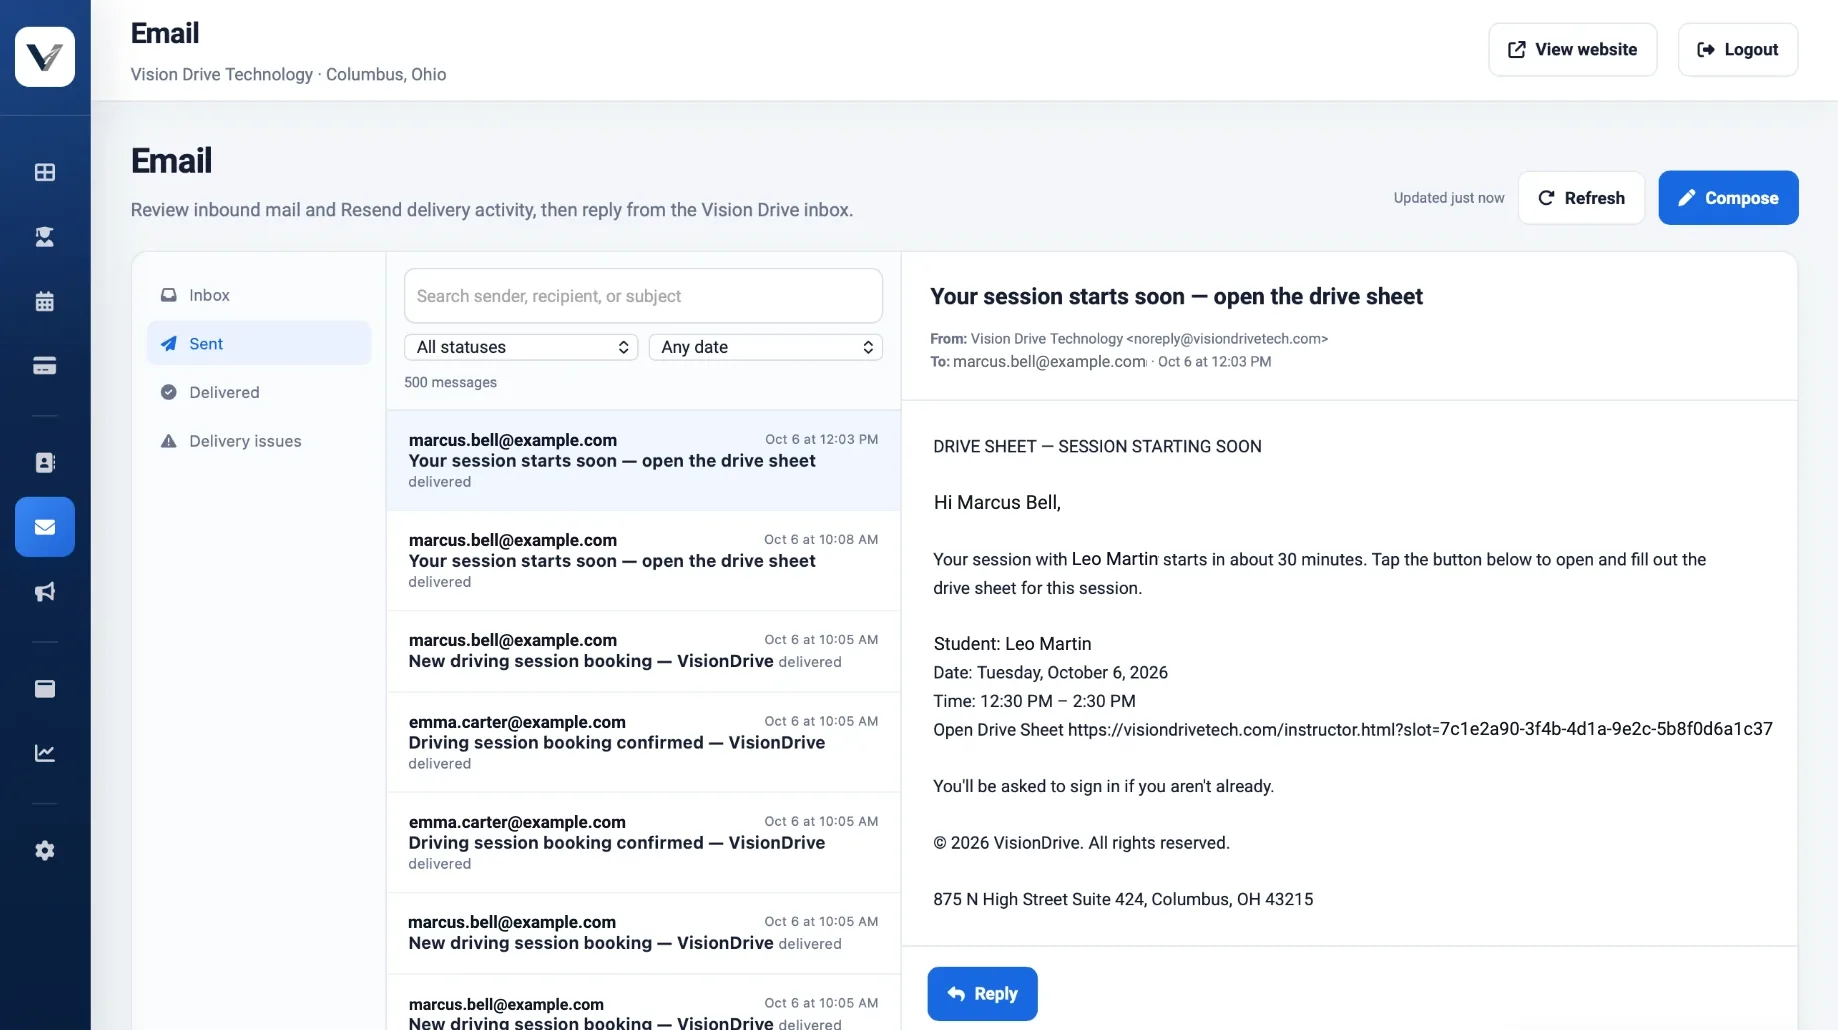Refresh the email list
Screen dimensions: 1838x1030
(x=1581, y=198)
